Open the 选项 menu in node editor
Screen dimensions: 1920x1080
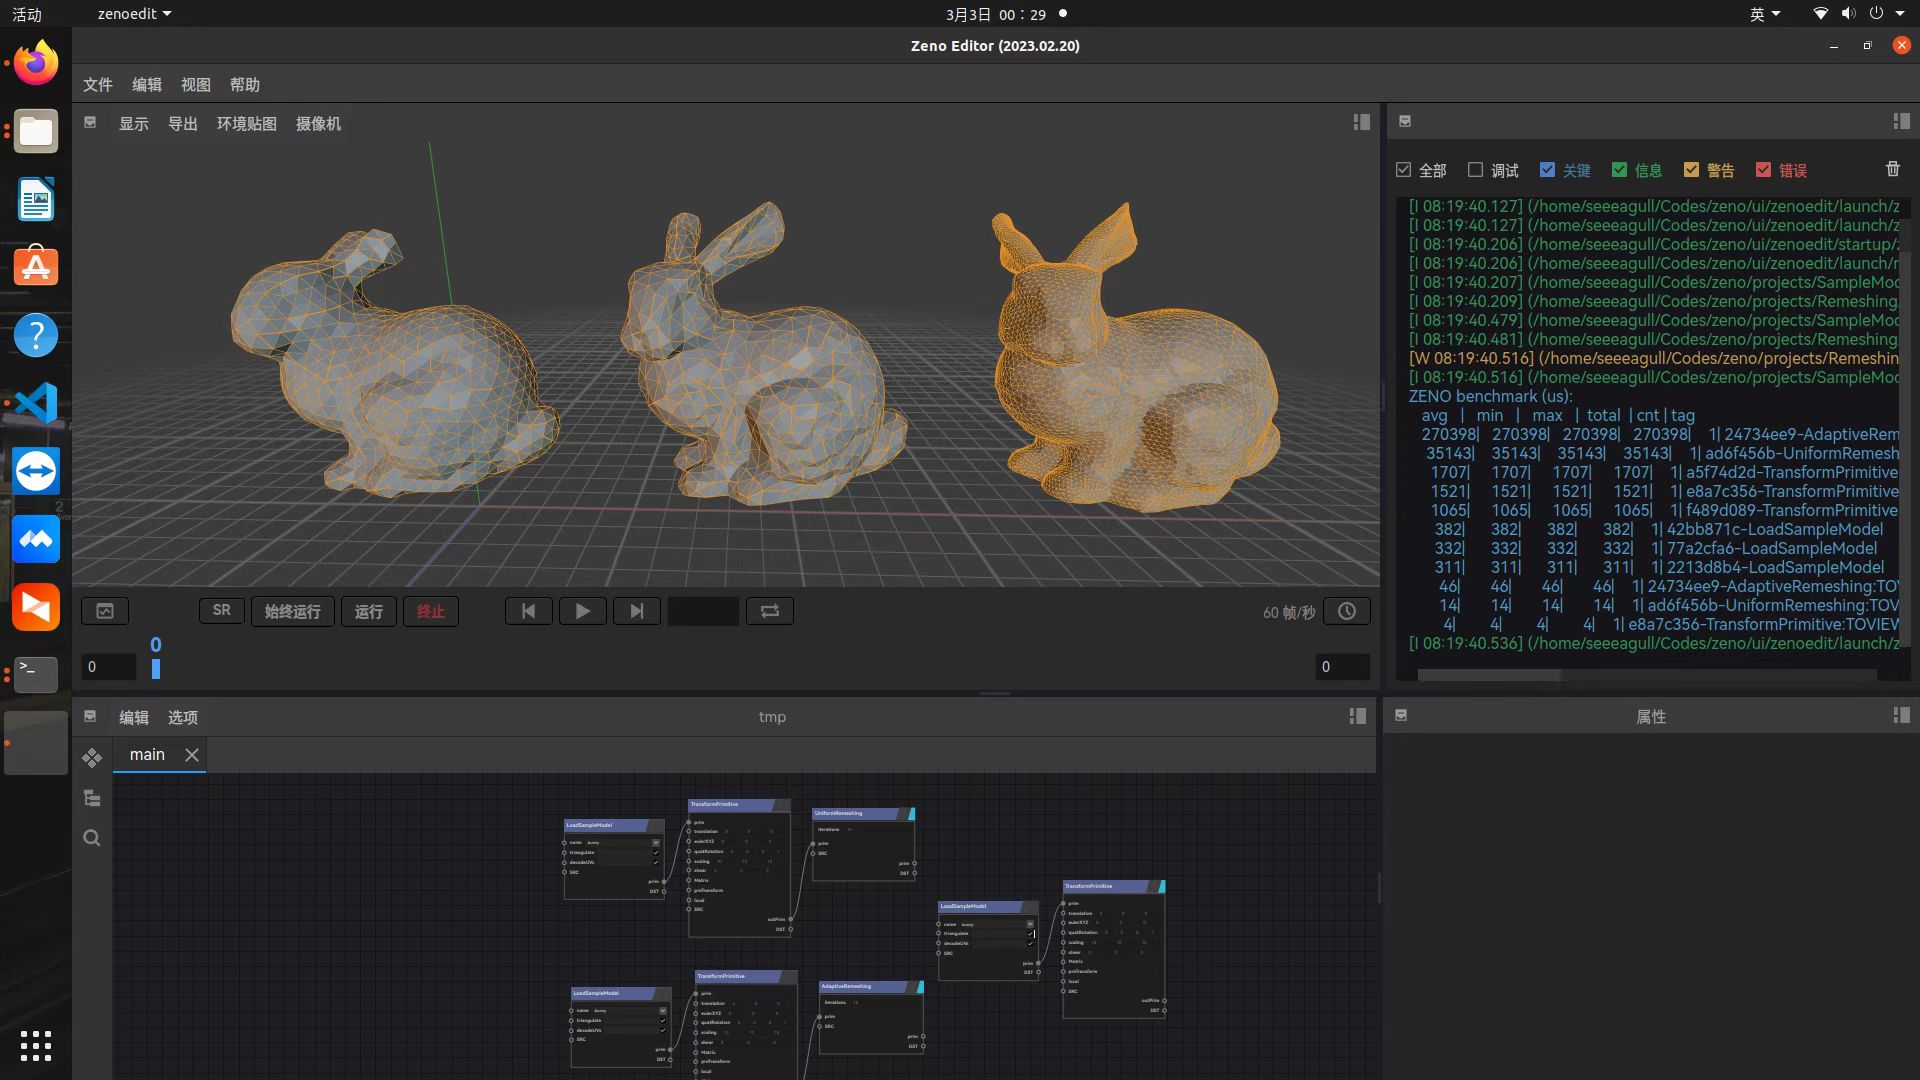coord(183,717)
